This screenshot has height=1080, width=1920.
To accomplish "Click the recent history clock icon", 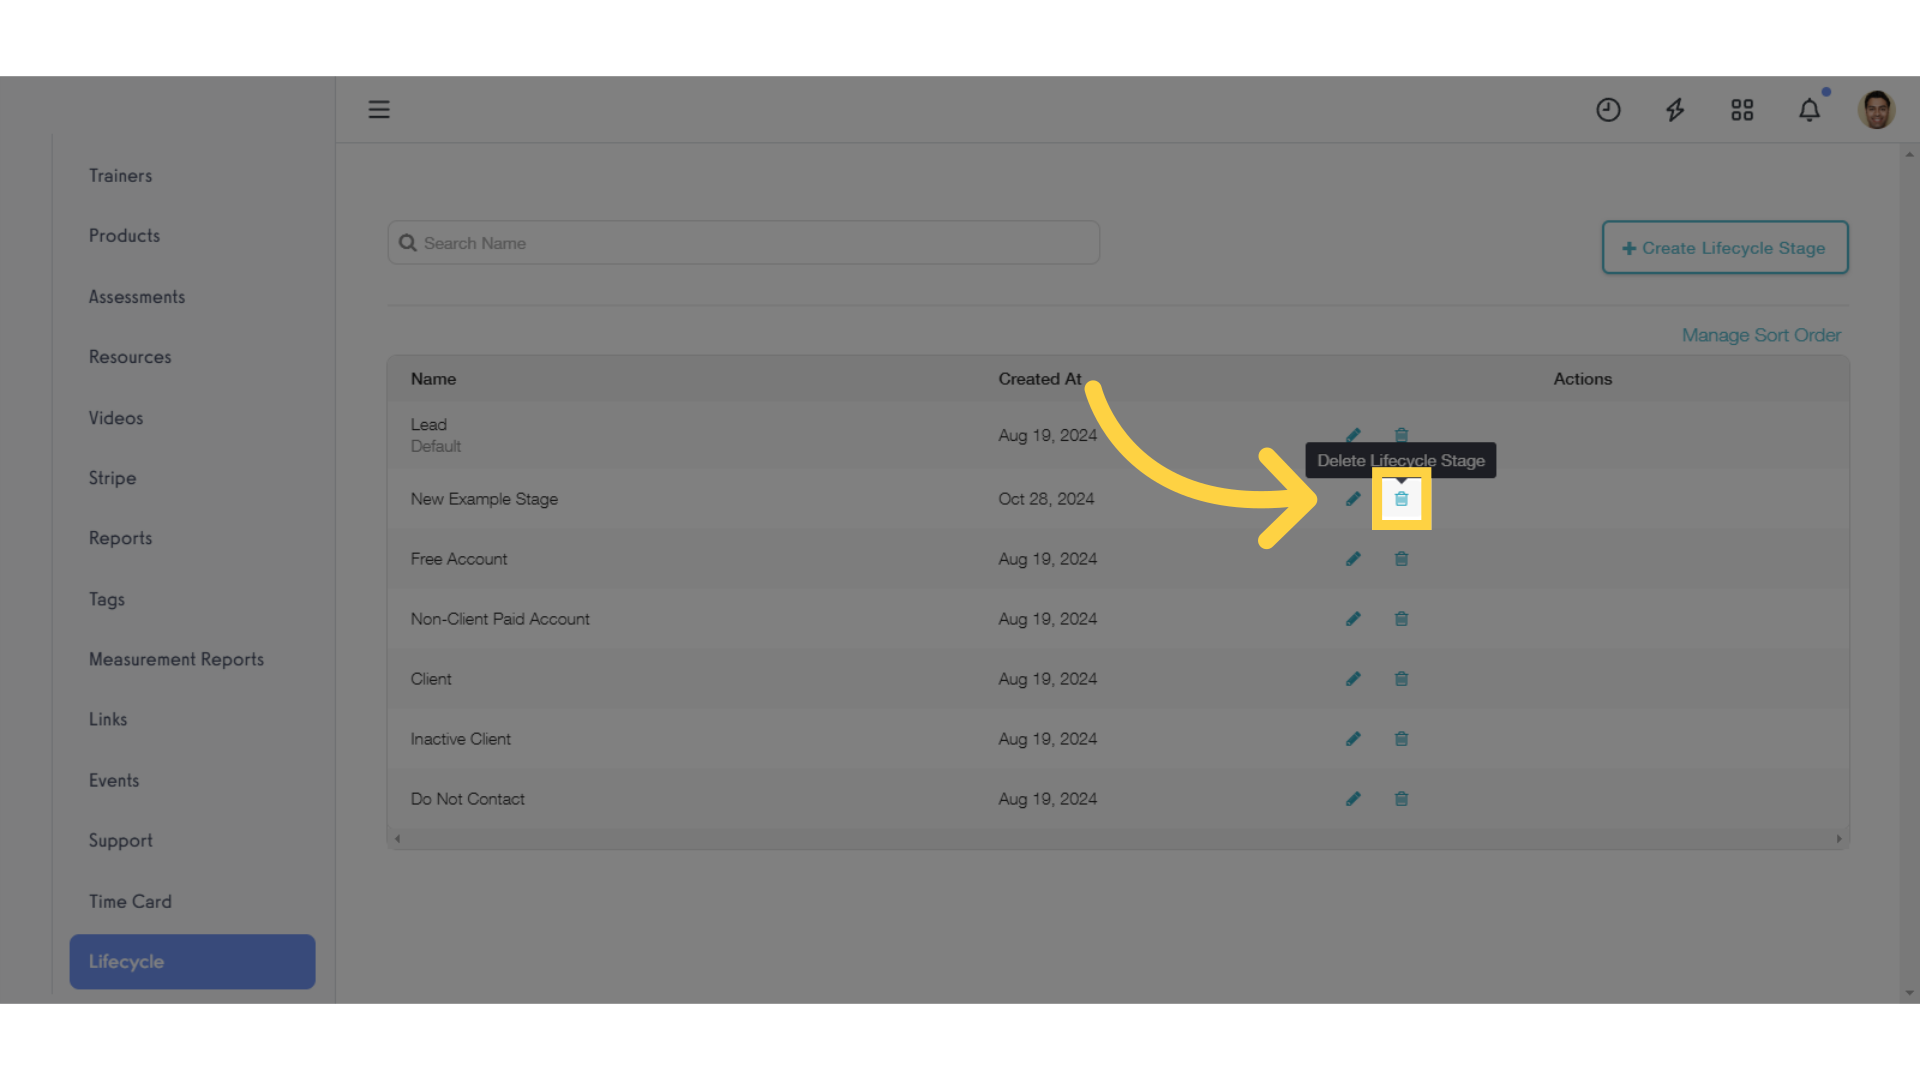I will pyautogui.click(x=1608, y=110).
